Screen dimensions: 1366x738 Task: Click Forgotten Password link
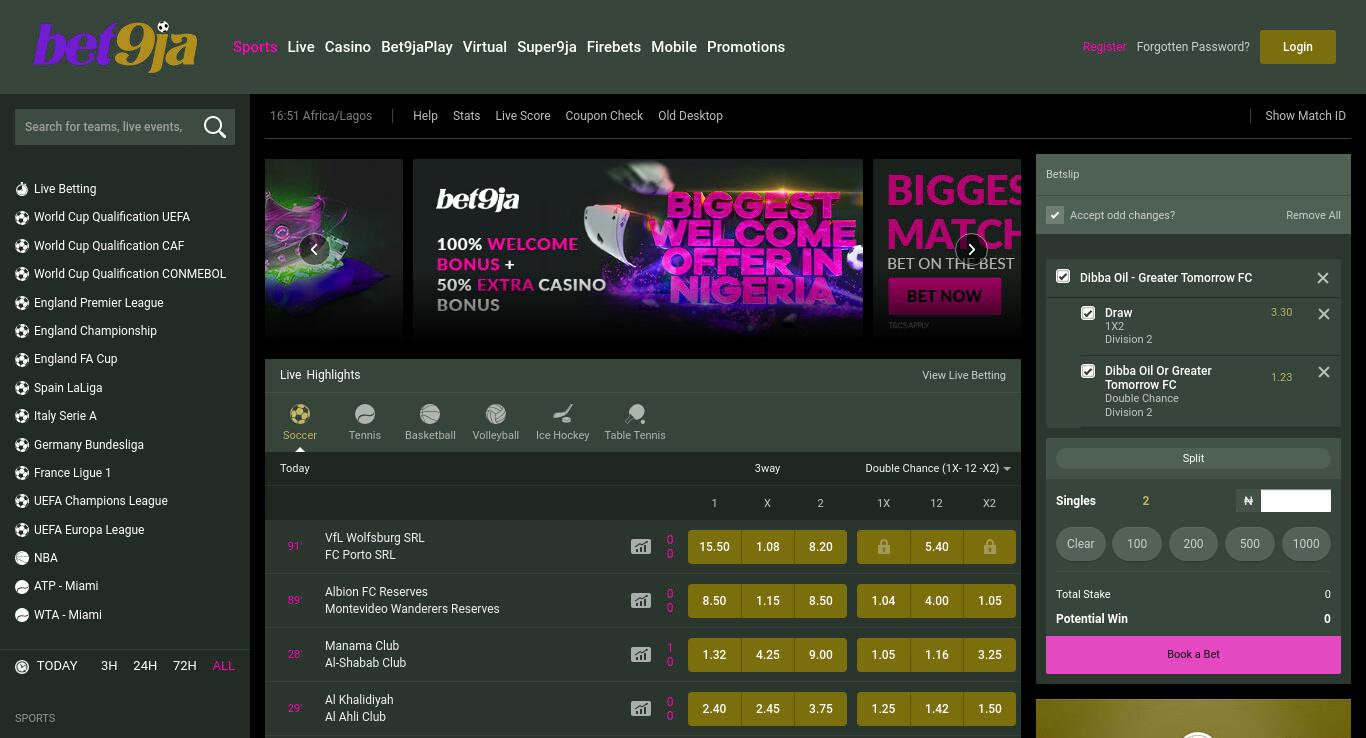pyautogui.click(x=1193, y=47)
